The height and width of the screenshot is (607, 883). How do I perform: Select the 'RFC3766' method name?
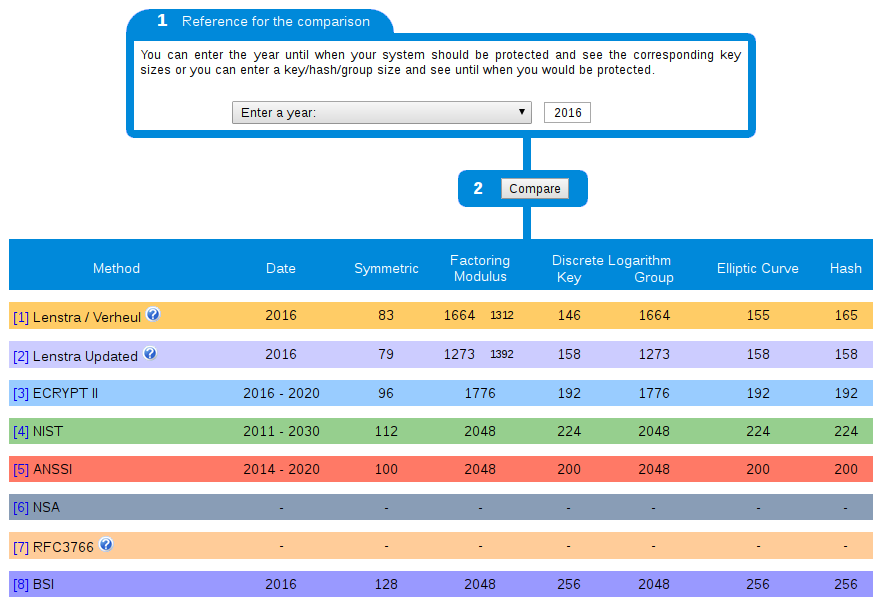click(63, 547)
